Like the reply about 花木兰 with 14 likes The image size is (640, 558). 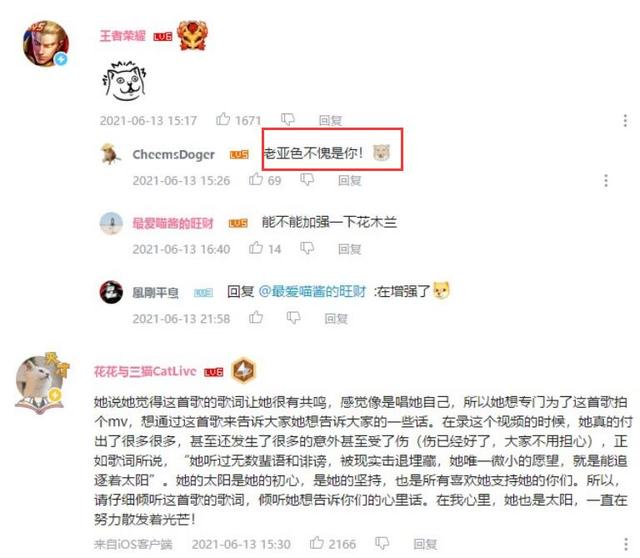256,248
